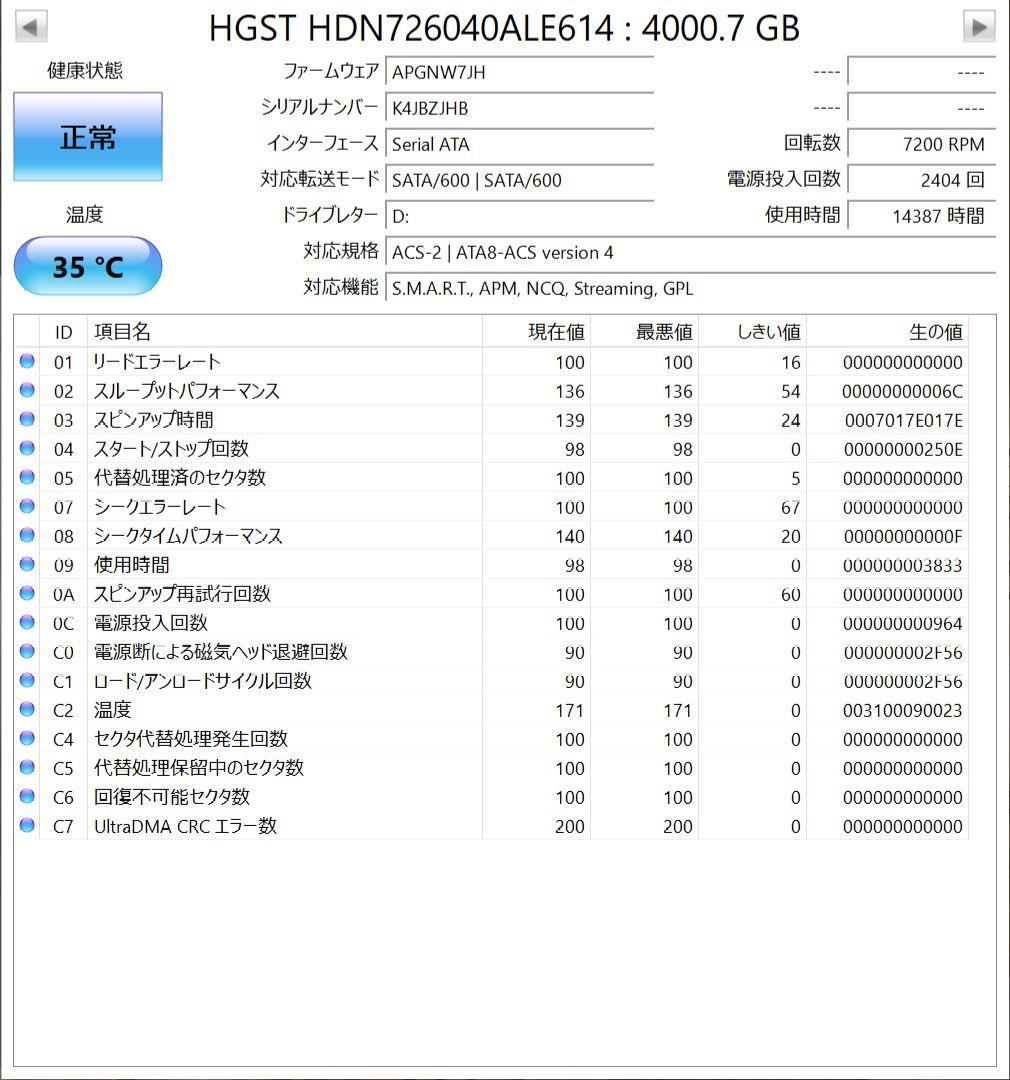The height and width of the screenshot is (1080, 1010).
Task: Click the indicator for 代替処理保留中のセクタ数
Action: pos(27,768)
